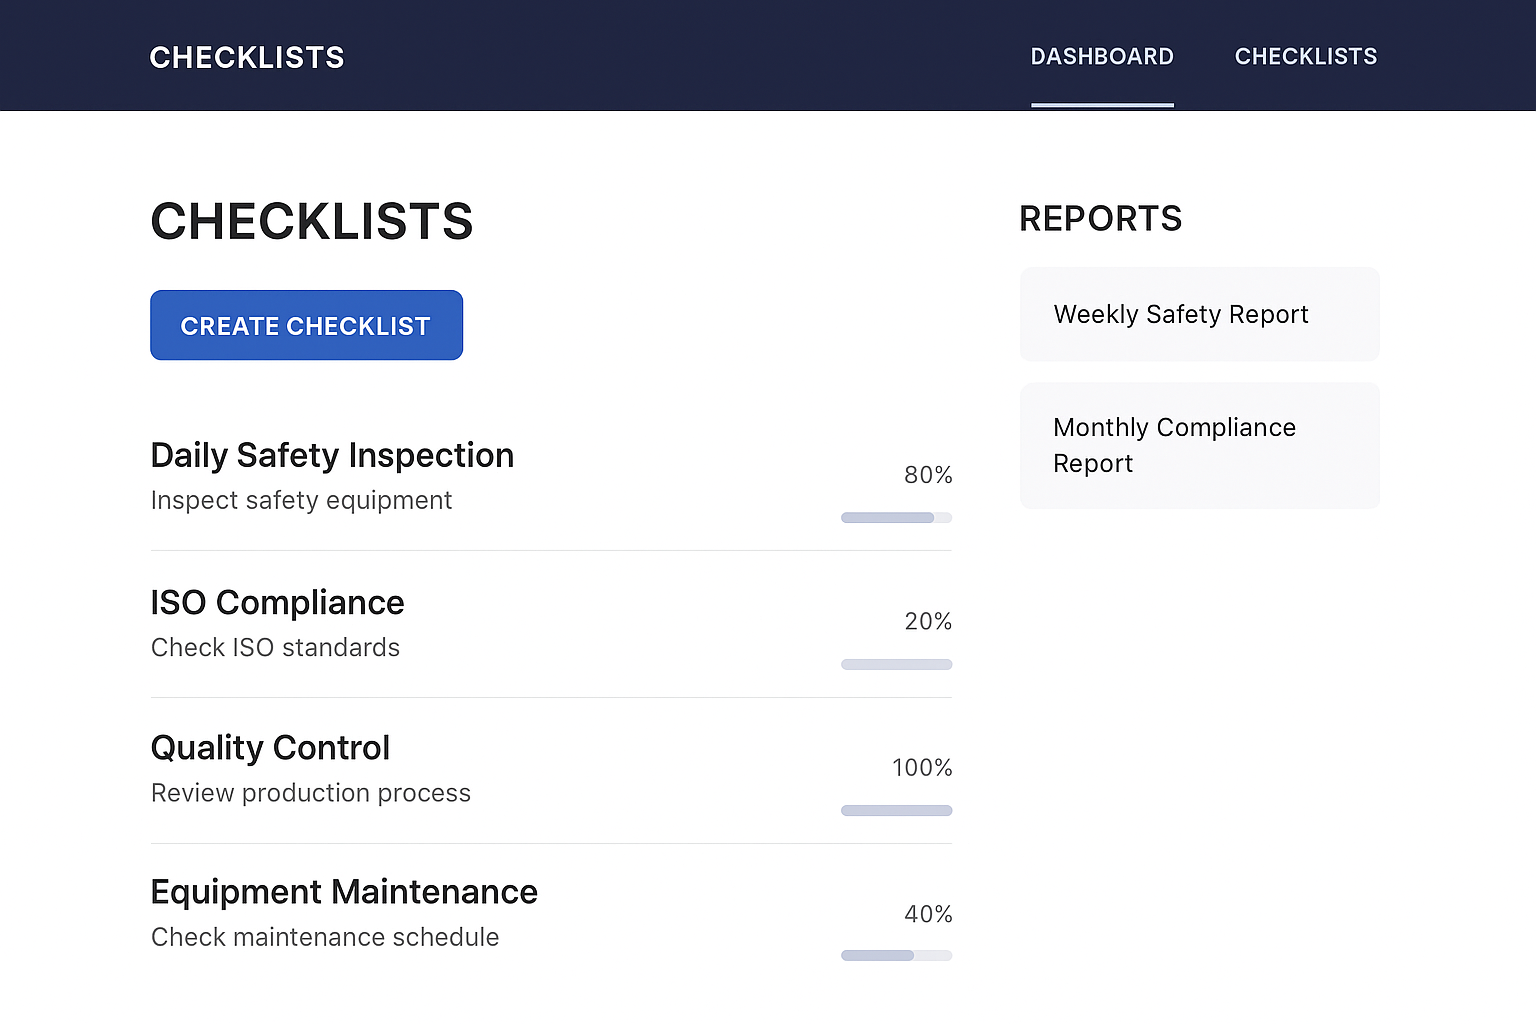Image resolution: width=1536 pixels, height=1024 pixels.
Task: Select the Equipment Maintenance checklist
Action: coord(344,891)
